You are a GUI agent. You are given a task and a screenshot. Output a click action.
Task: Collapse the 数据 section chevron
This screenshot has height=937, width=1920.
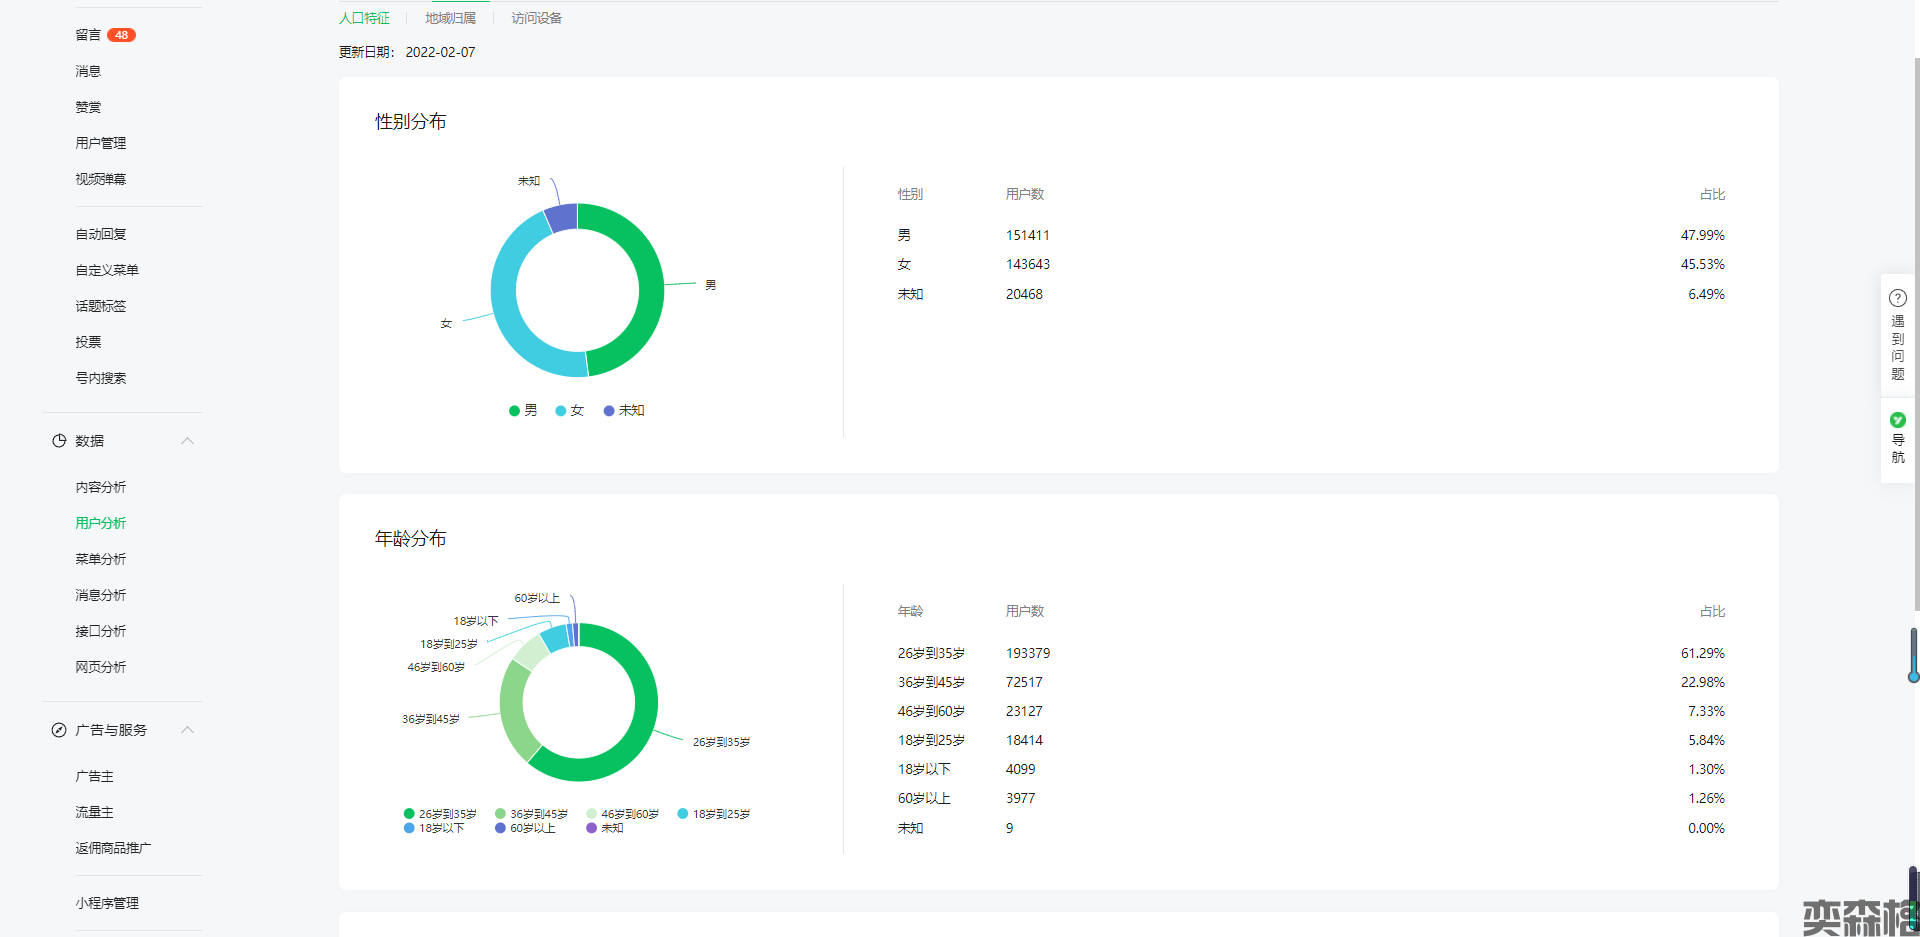click(187, 441)
